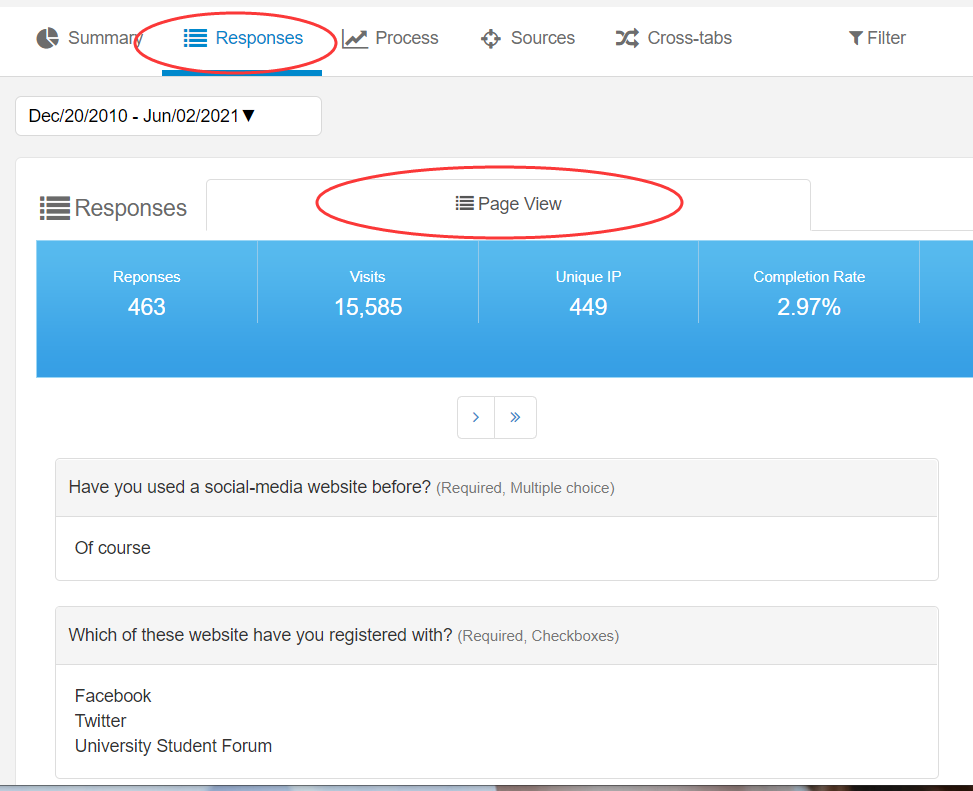Click the line chart Process icon
The width and height of the screenshot is (973, 791).
click(354, 38)
